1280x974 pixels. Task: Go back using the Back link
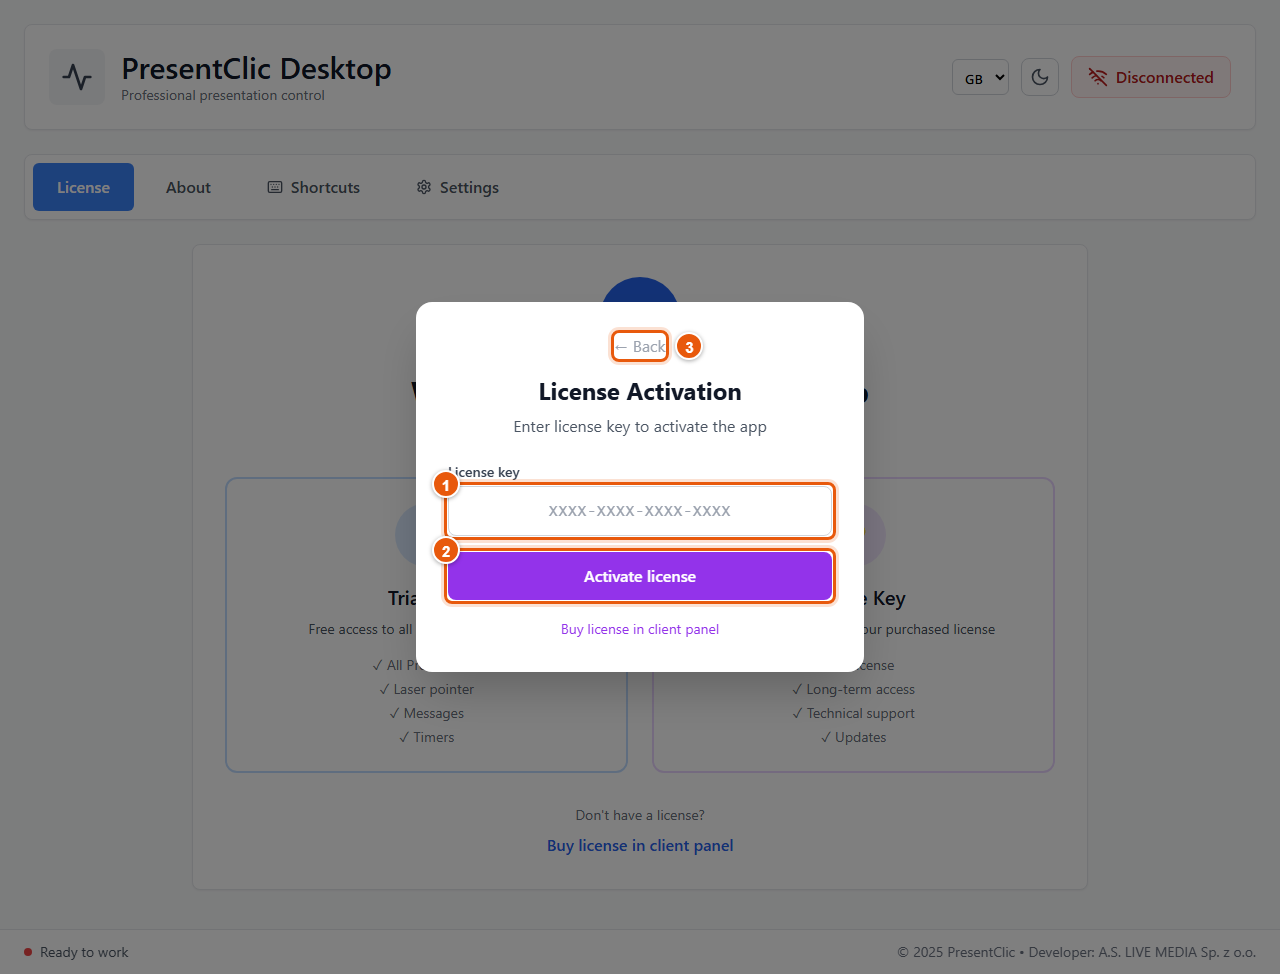pyautogui.click(x=640, y=346)
